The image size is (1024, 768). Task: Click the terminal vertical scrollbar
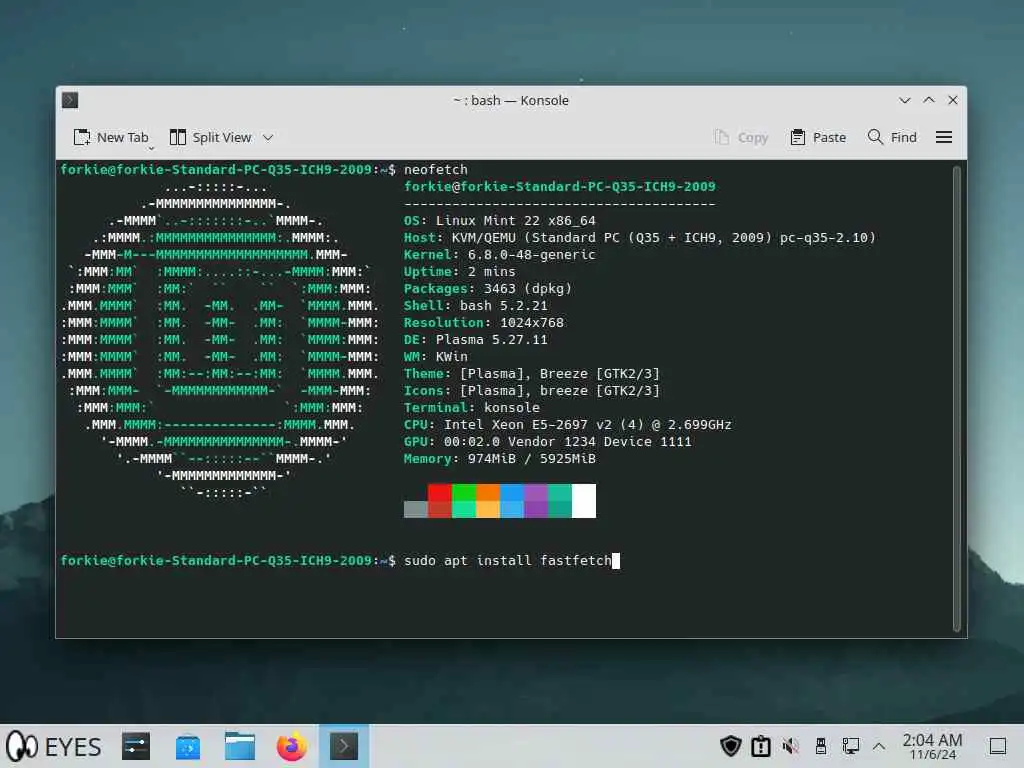pyautogui.click(x=957, y=398)
